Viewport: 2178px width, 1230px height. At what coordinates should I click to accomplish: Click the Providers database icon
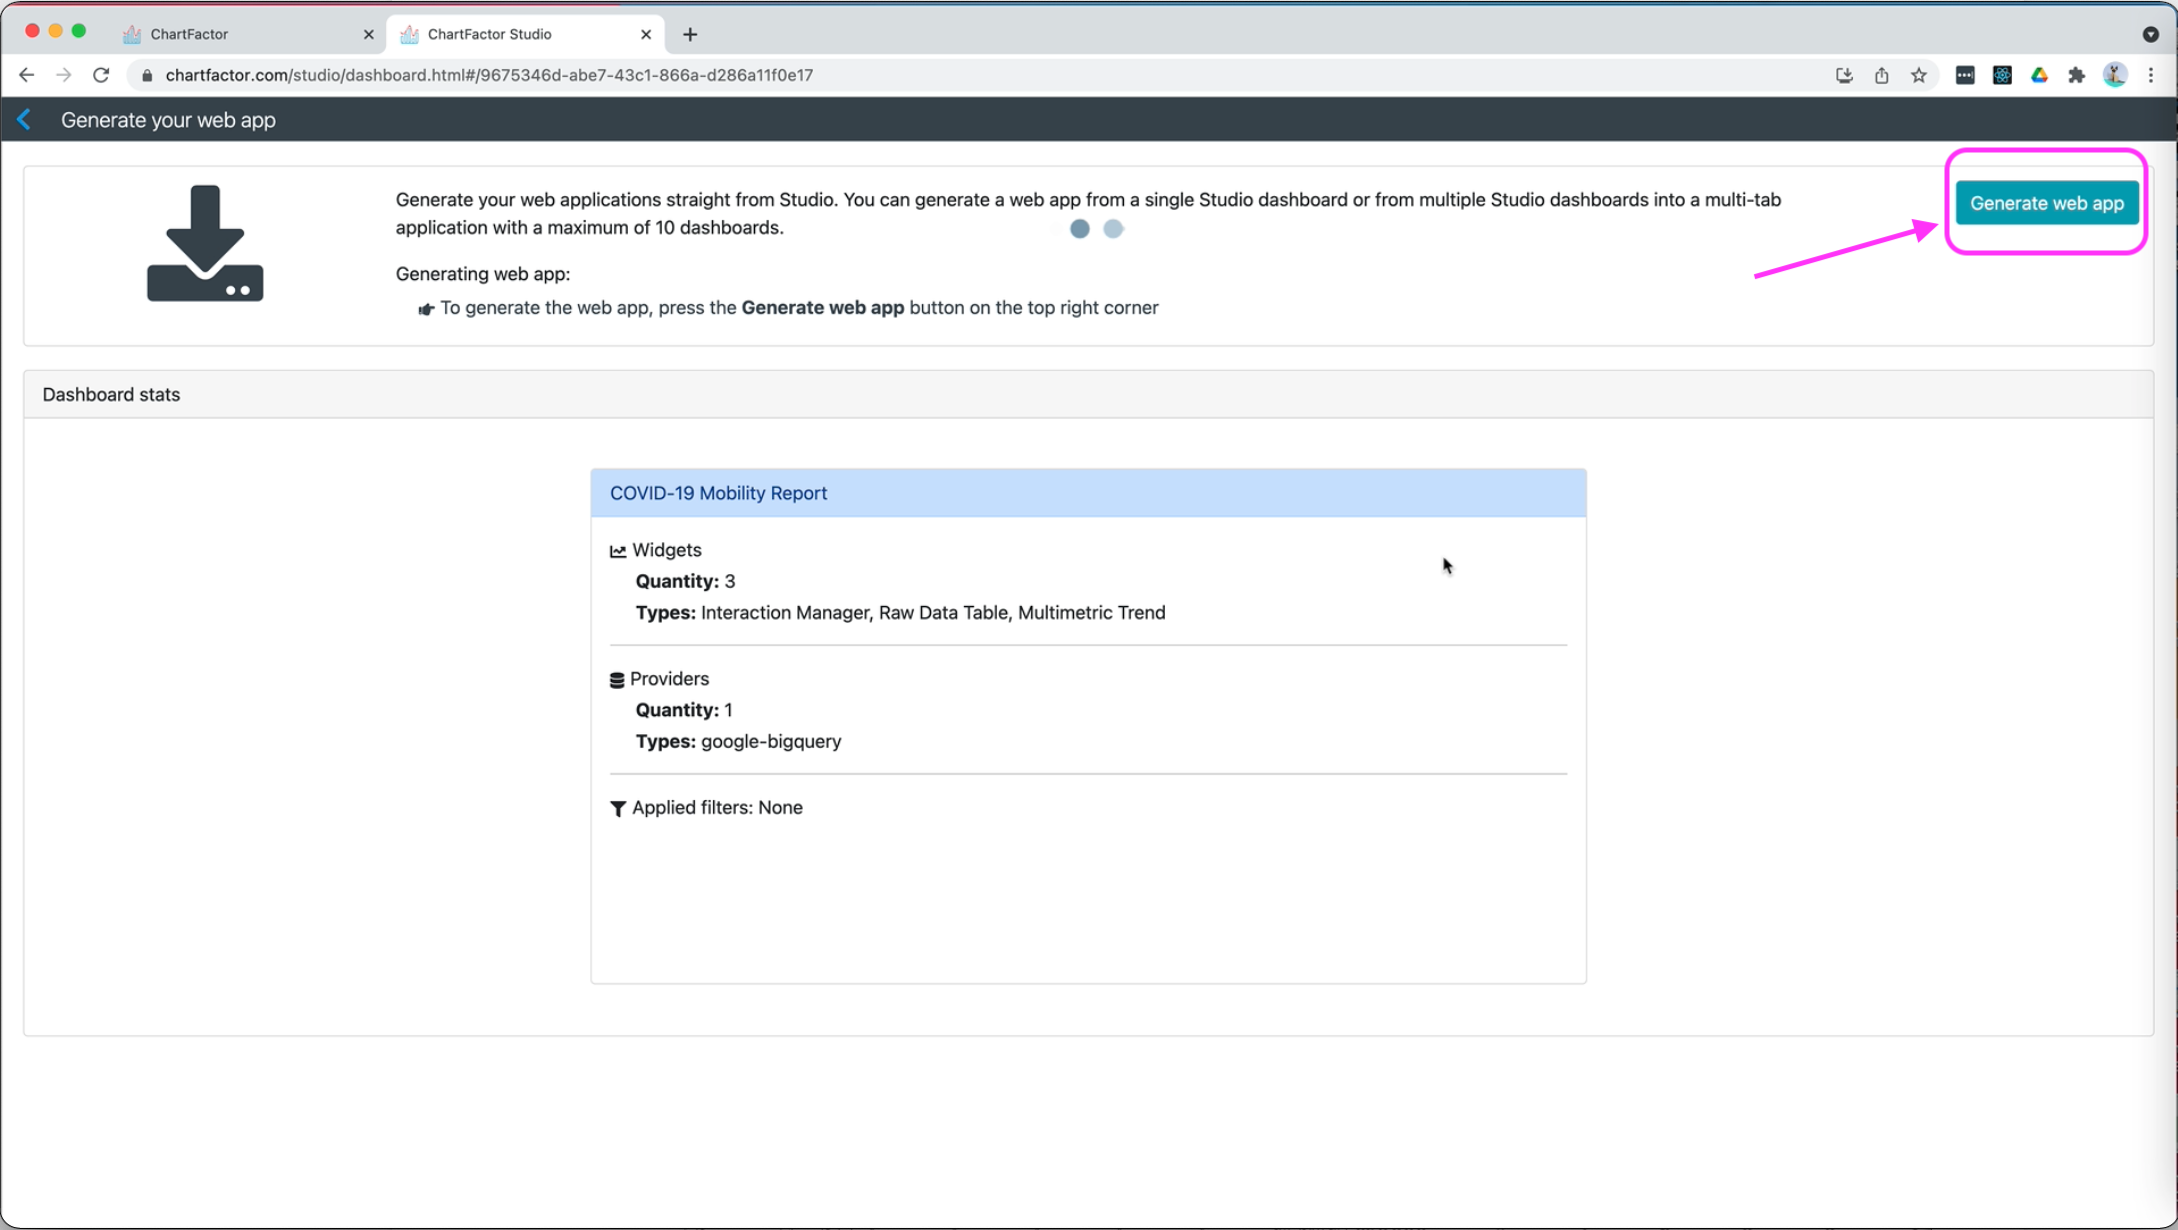(617, 680)
